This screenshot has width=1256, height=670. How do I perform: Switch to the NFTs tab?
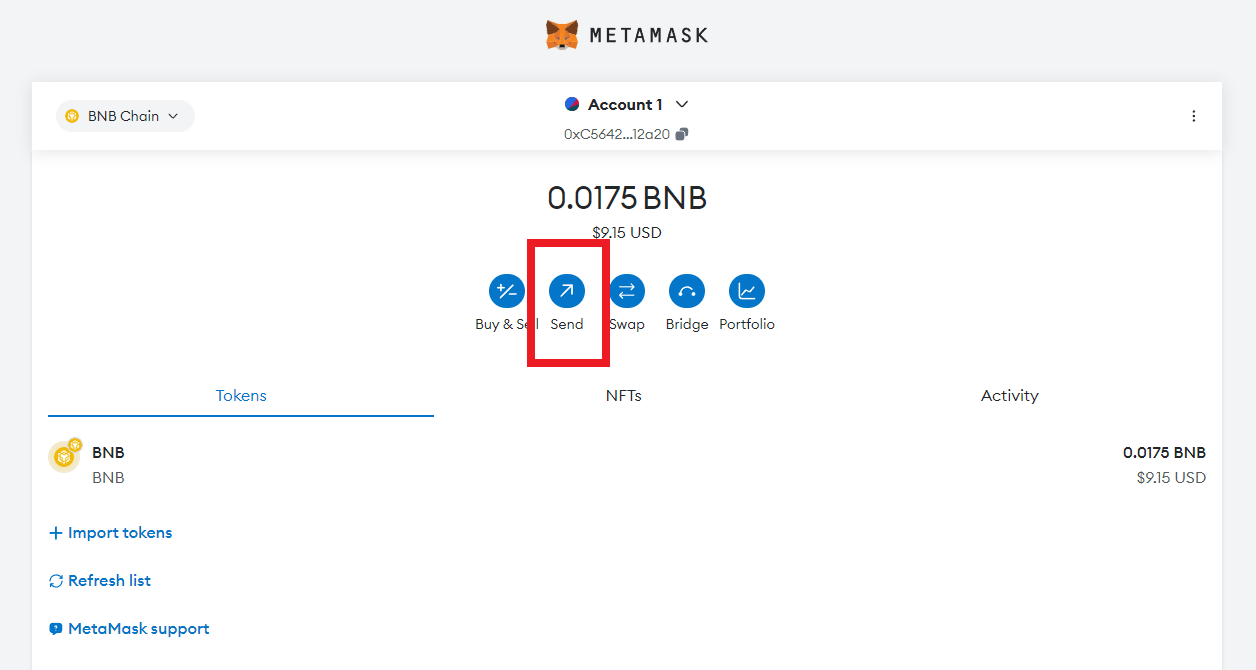tap(623, 396)
